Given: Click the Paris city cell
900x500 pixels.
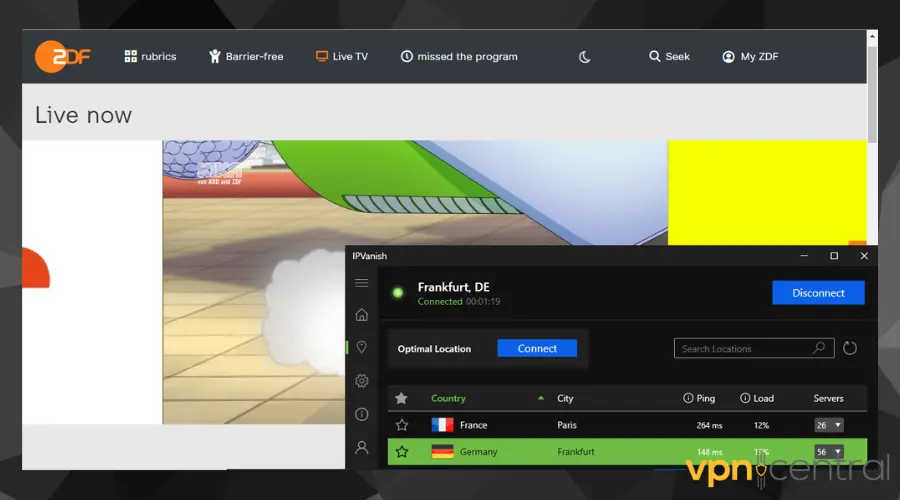Looking at the screenshot, I should 567,425.
